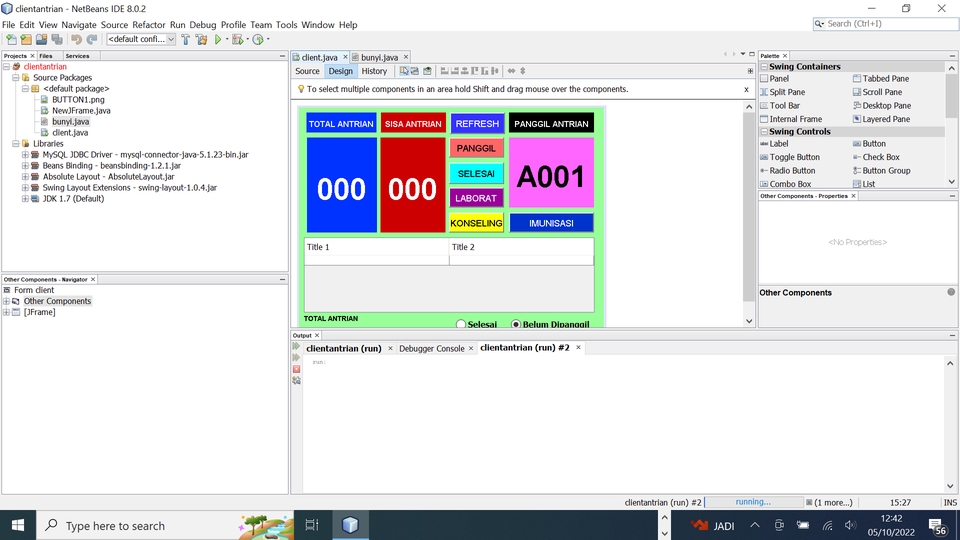Collapse the Source Packages node
The height and width of the screenshot is (540, 960).
tap(16, 78)
